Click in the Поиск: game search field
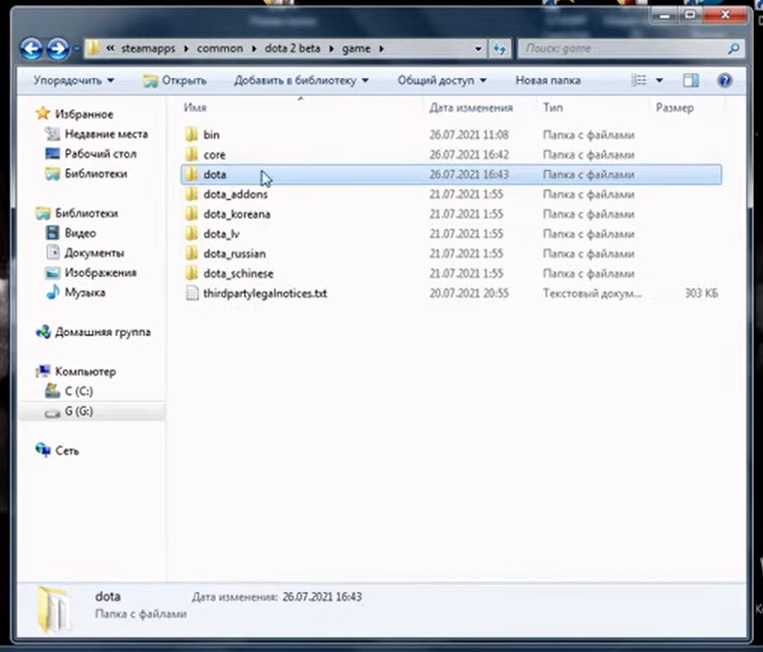 pyautogui.click(x=620, y=48)
